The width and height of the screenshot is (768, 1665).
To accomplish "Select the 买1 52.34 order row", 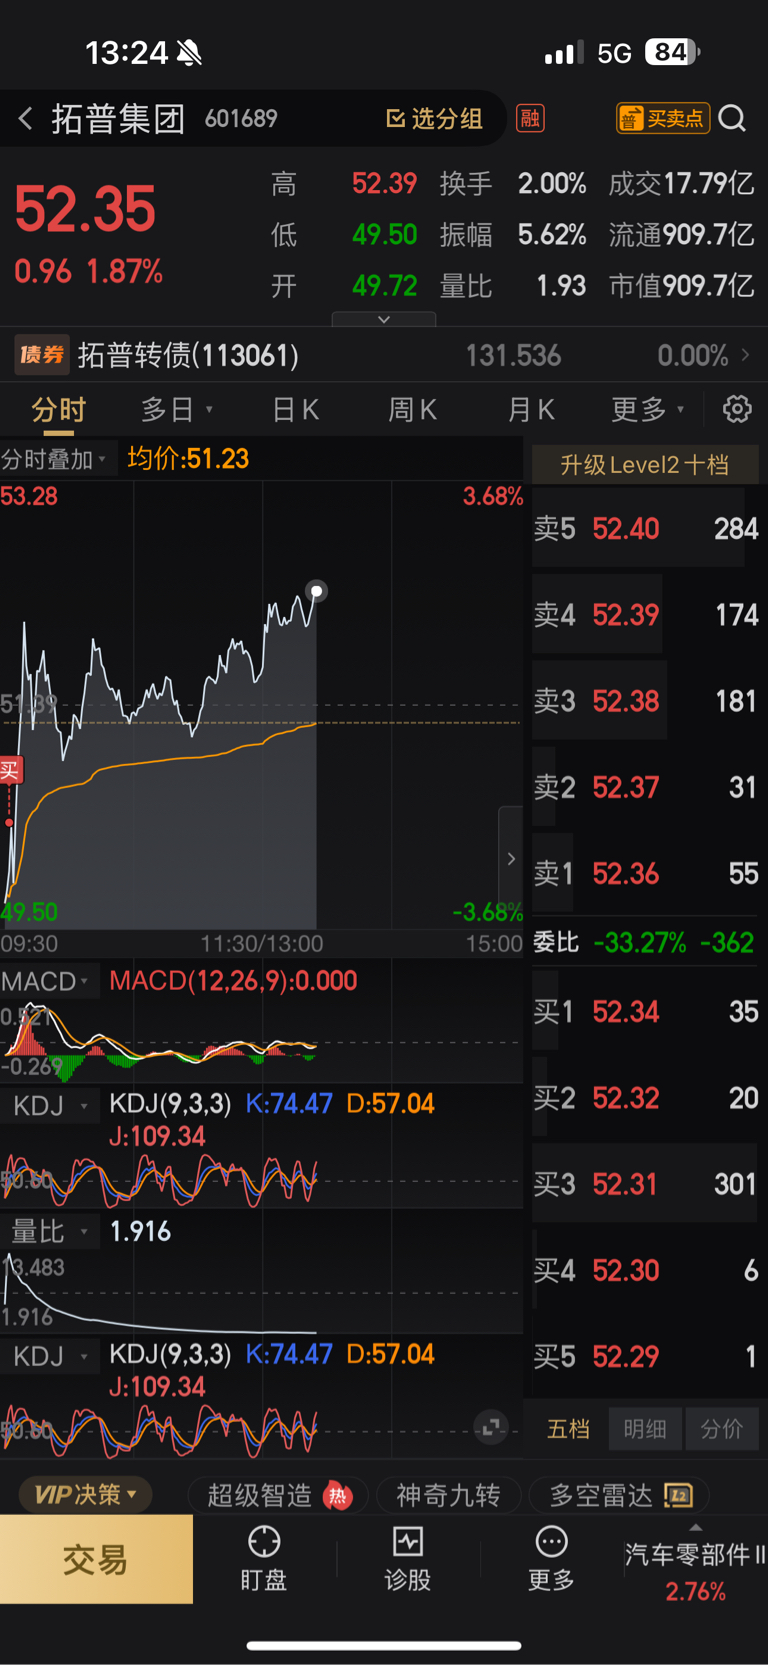I will [646, 1011].
